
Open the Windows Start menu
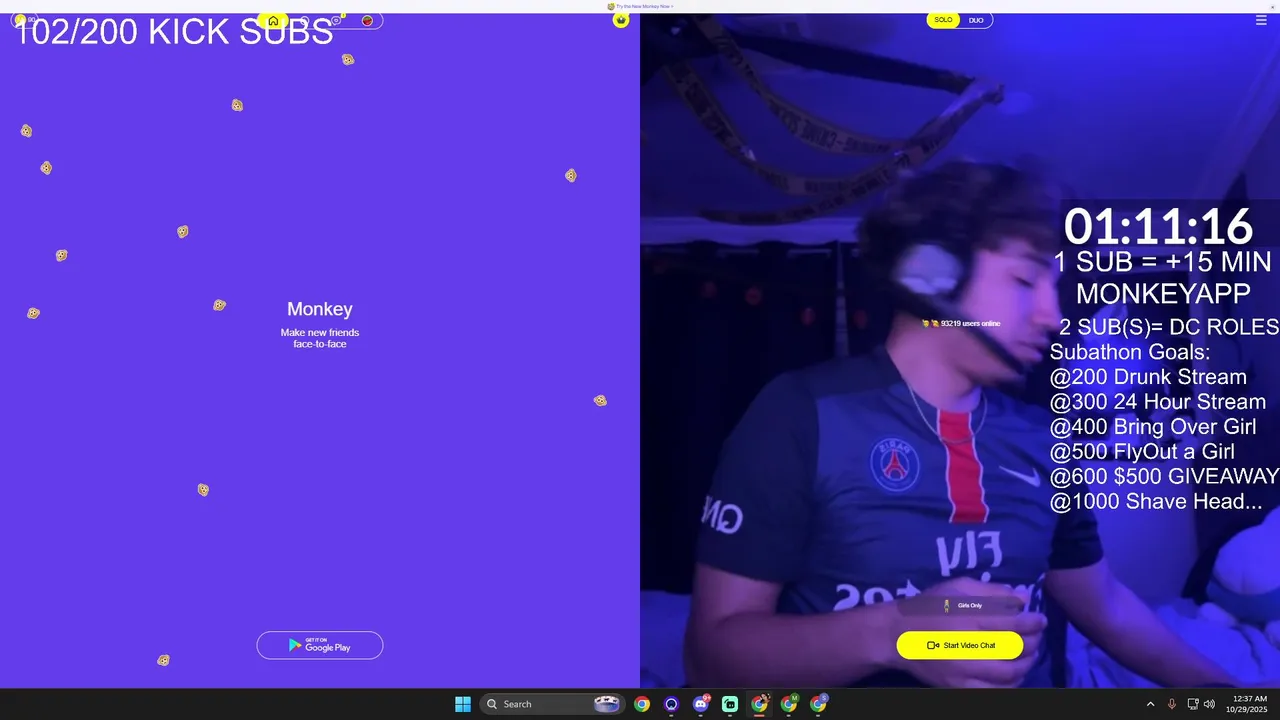tap(463, 704)
